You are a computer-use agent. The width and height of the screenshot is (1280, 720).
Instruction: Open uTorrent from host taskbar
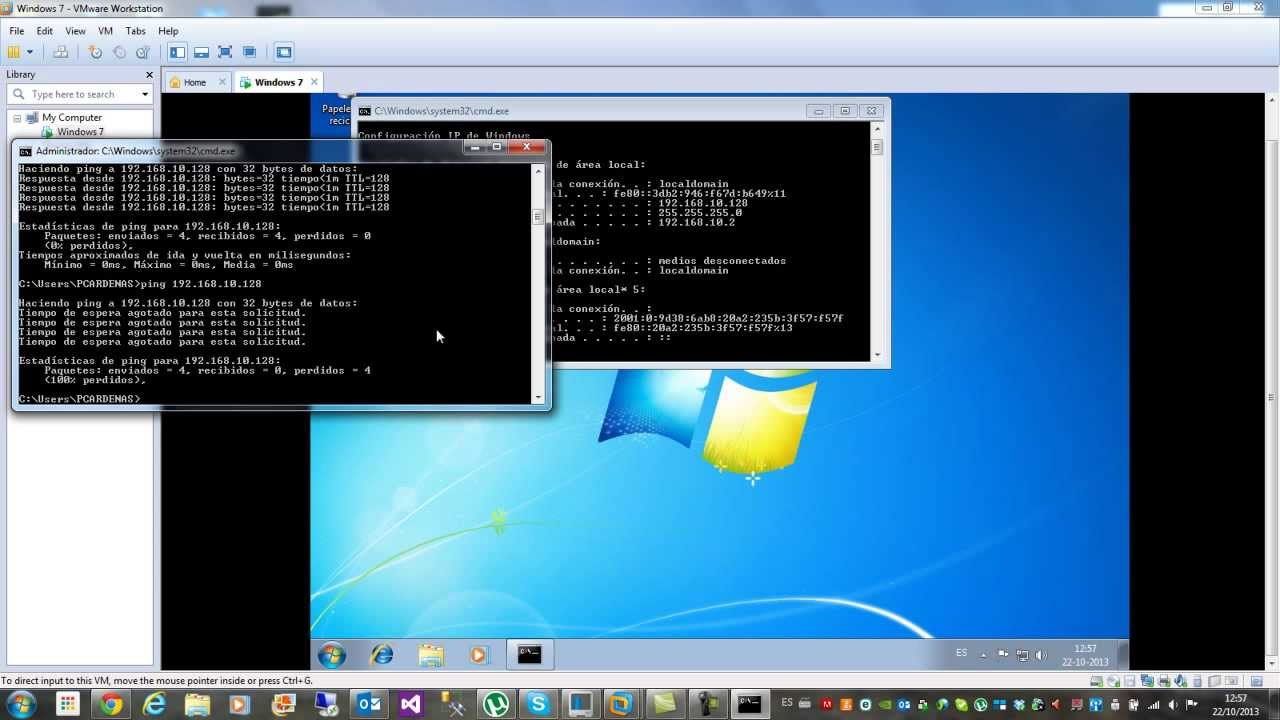(496, 704)
